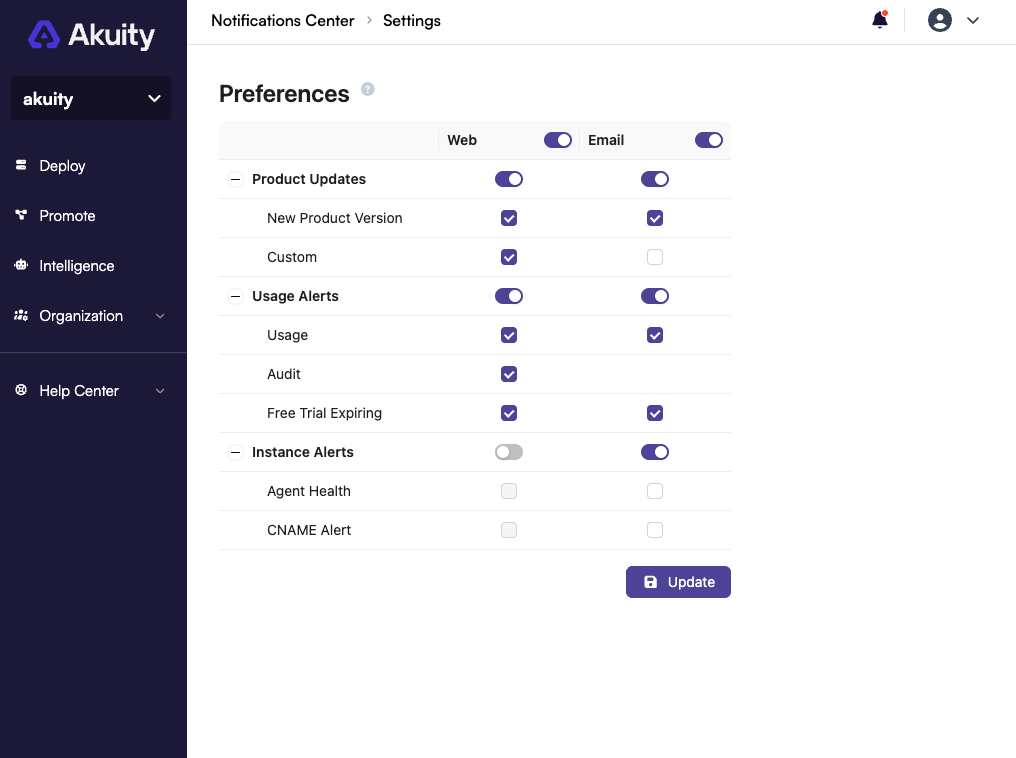Screen dimensions: 1016x758
Task: Enable Web toggle for Instance Alerts
Action: pos(509,452)
